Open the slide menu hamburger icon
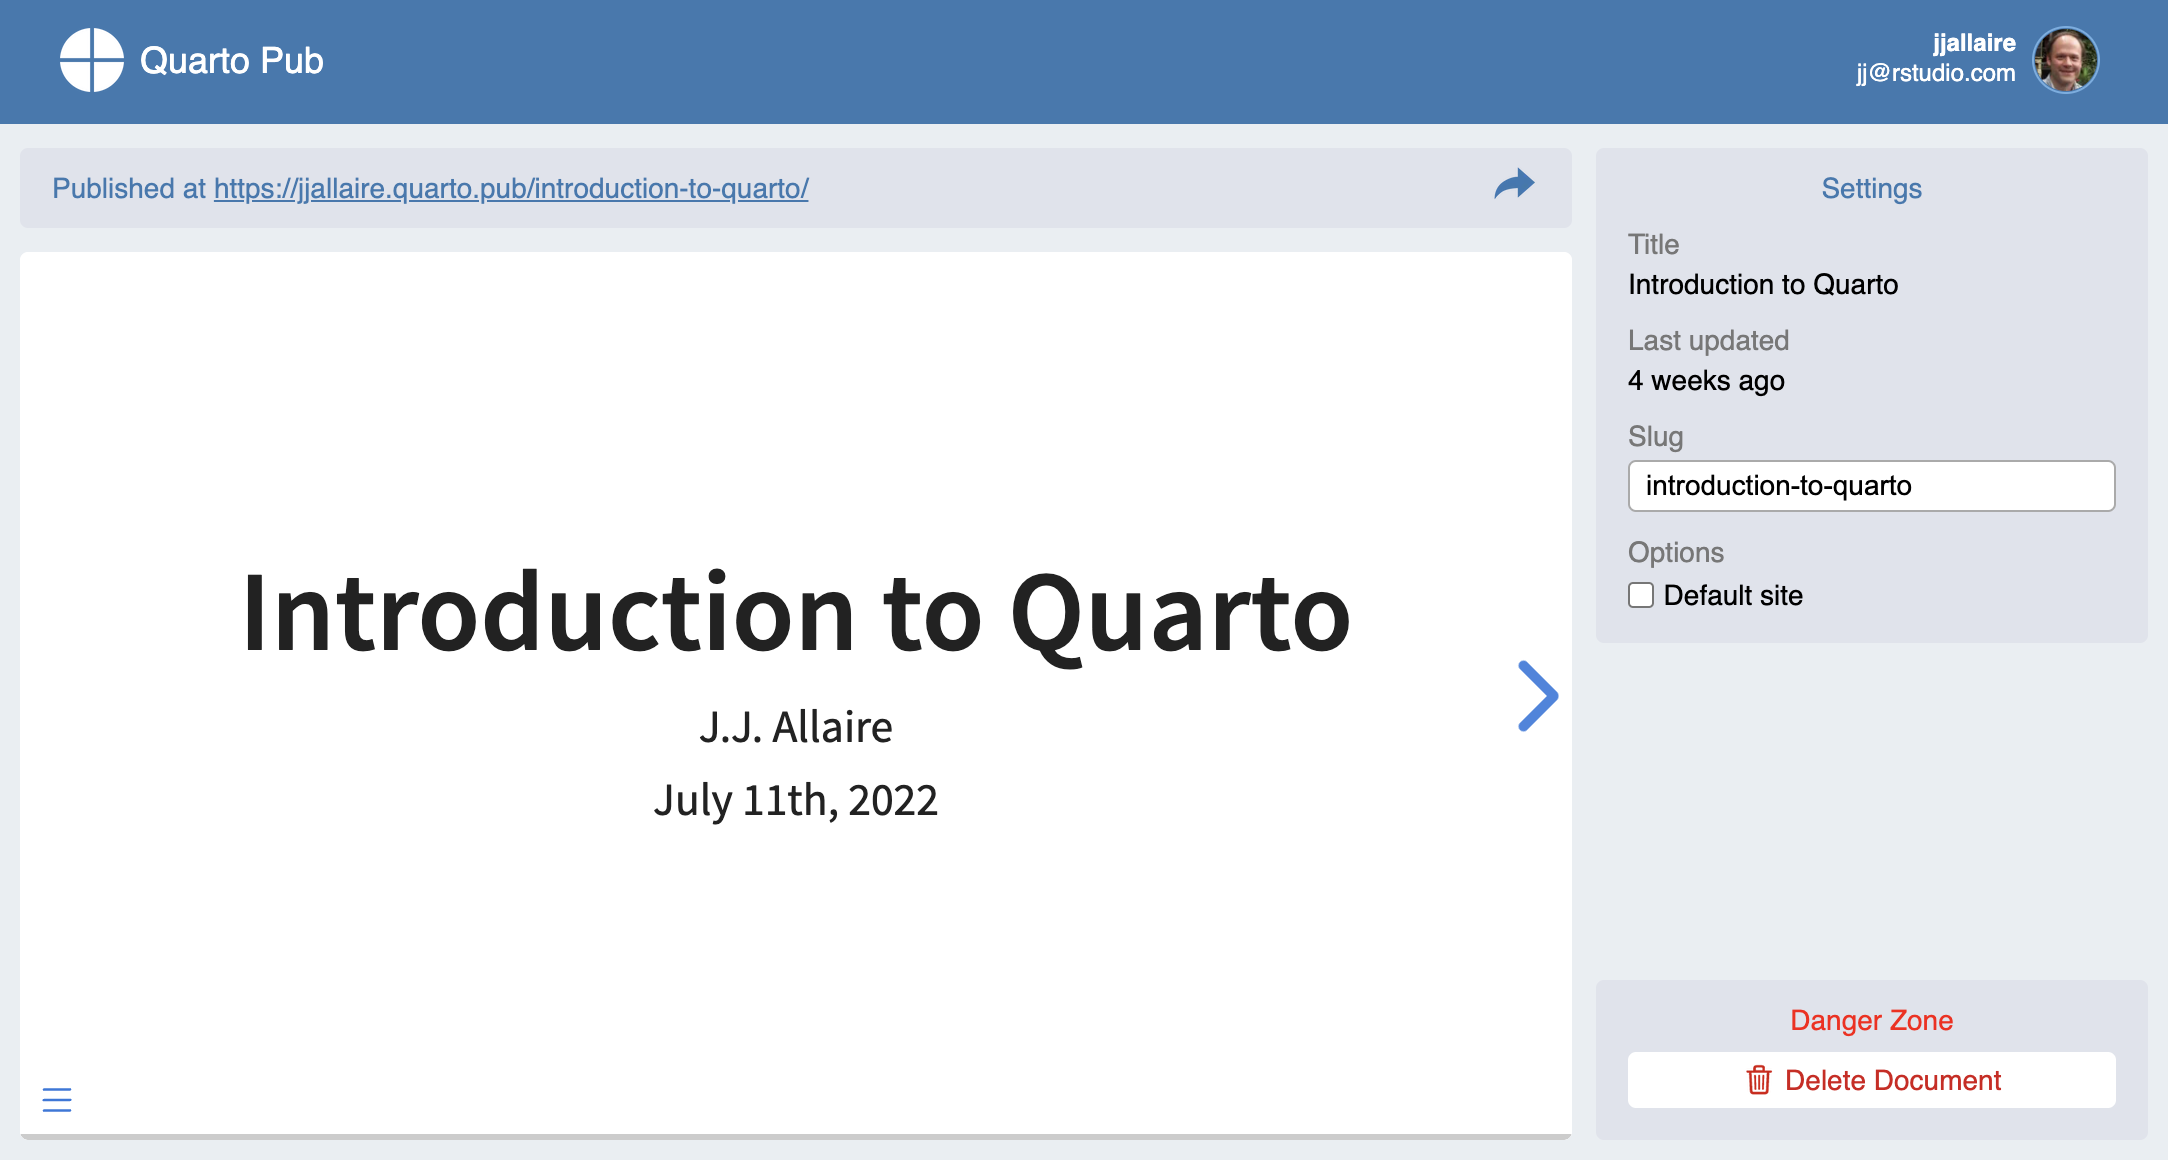 point(57,1100)
